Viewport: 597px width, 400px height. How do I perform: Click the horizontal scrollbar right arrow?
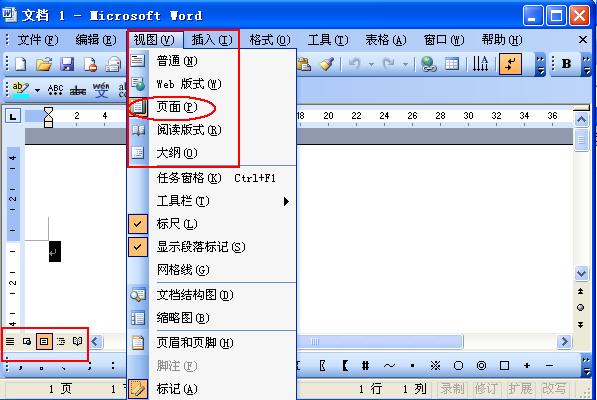[x=564, y=342]
